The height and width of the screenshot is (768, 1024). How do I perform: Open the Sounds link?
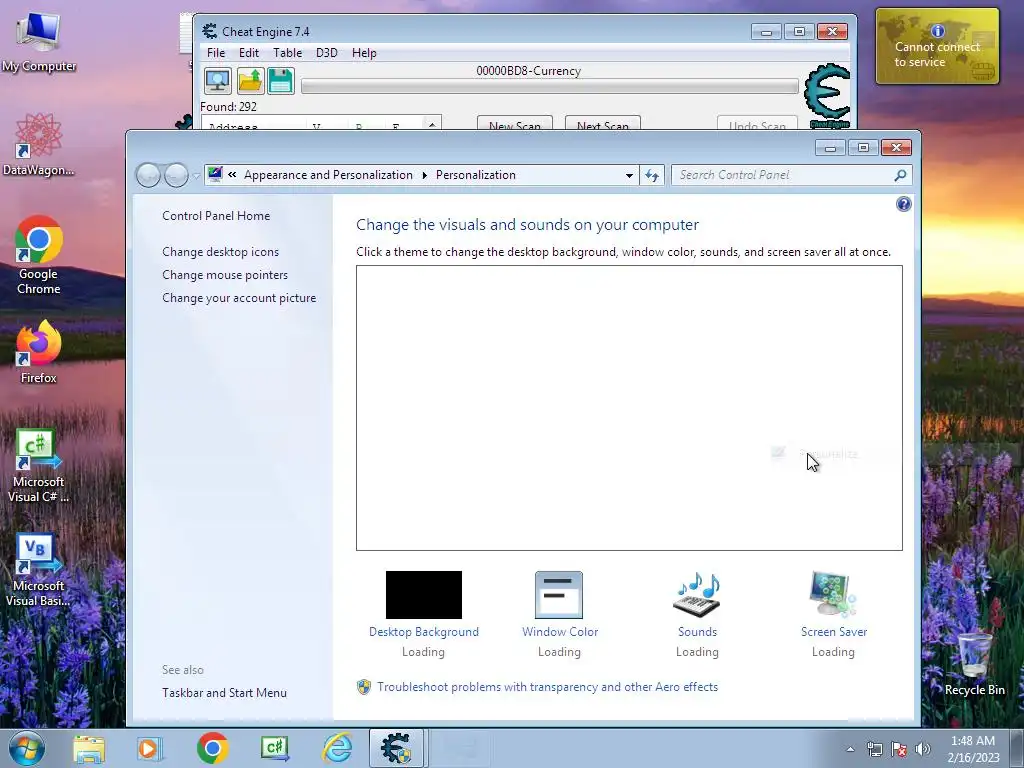697,632
